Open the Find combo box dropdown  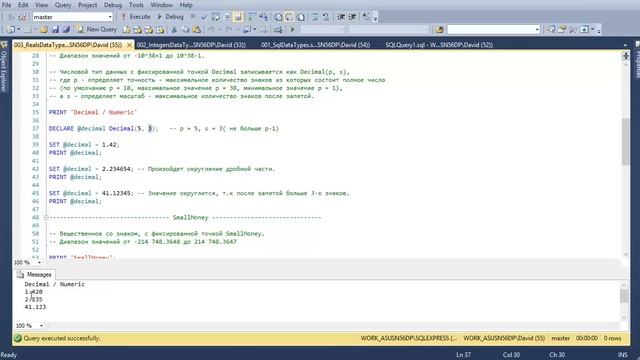click(537, 29)
